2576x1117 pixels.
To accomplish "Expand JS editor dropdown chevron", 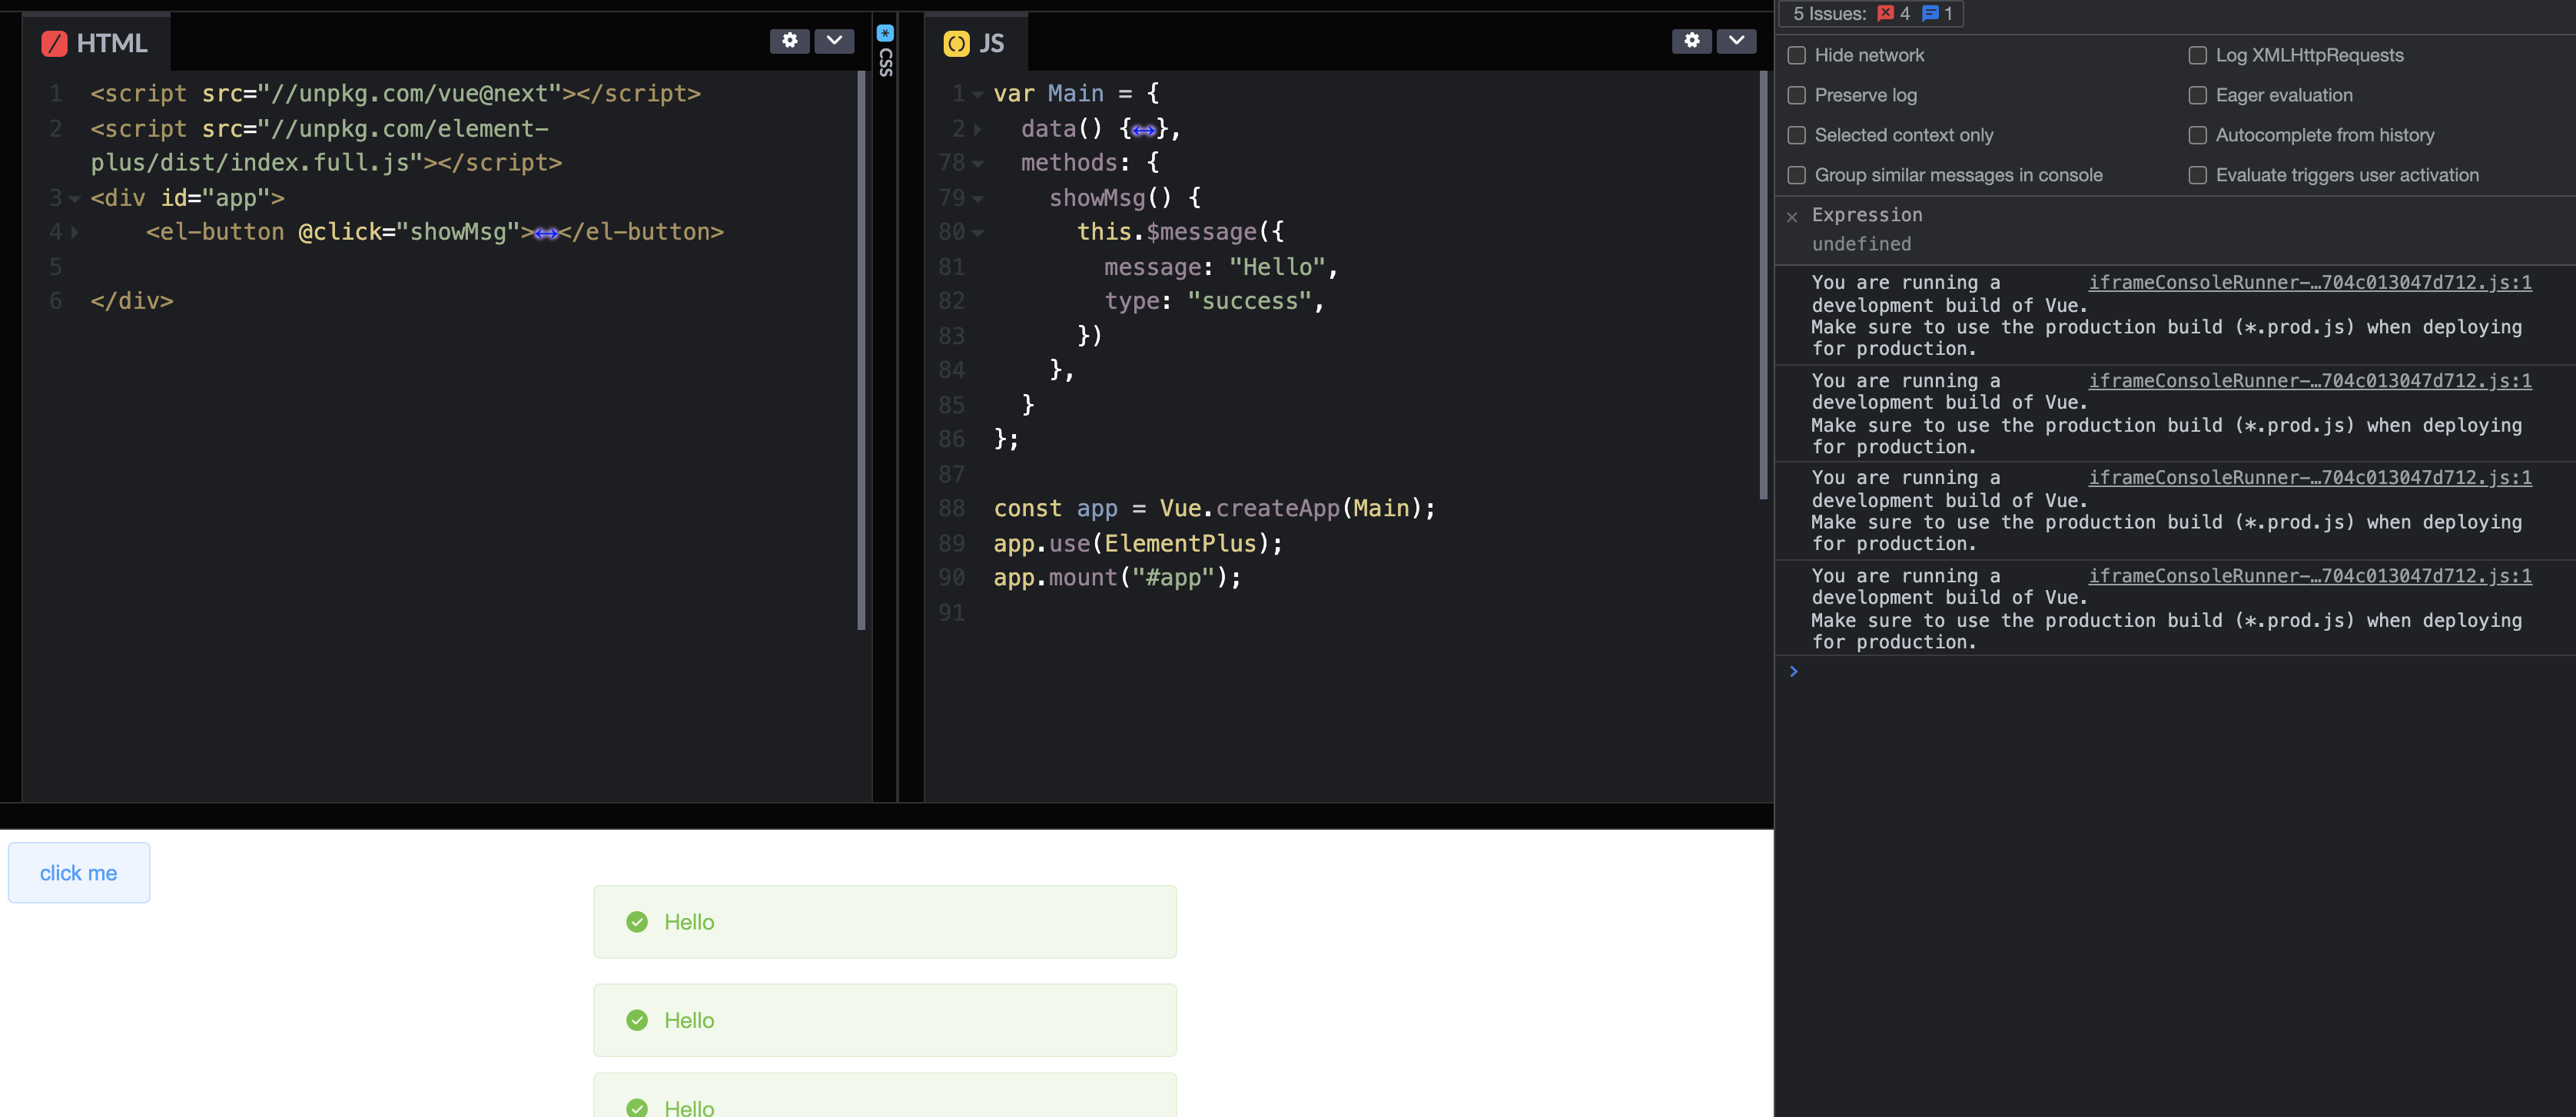I will point(1736,41).
